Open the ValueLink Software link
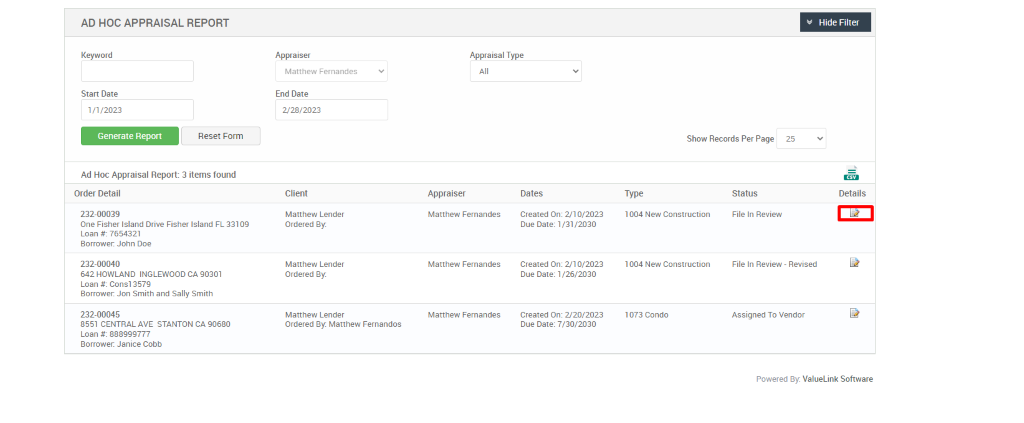This screenshot has height=423, width=1024. 837,379
